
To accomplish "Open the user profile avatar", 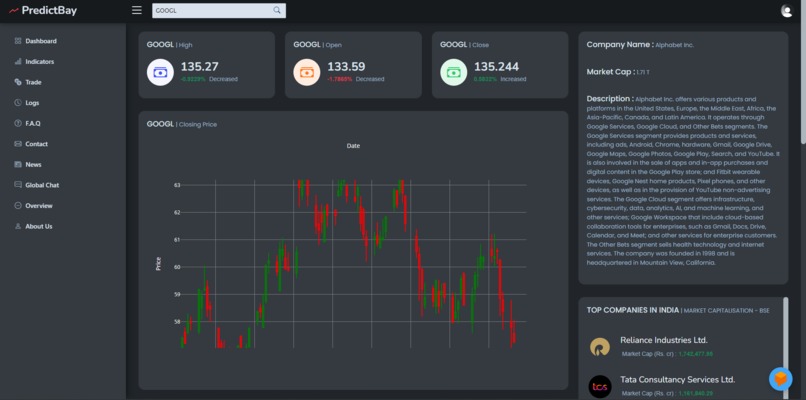I will coord(786,11).
